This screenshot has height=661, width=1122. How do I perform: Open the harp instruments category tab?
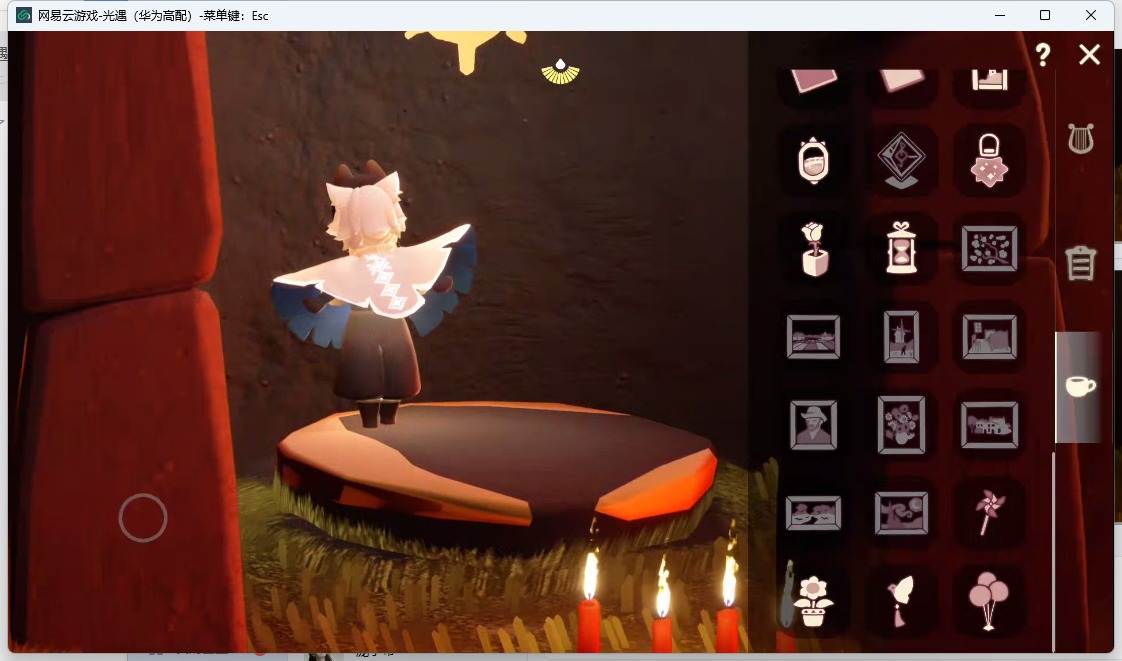tap(1080, 138)
